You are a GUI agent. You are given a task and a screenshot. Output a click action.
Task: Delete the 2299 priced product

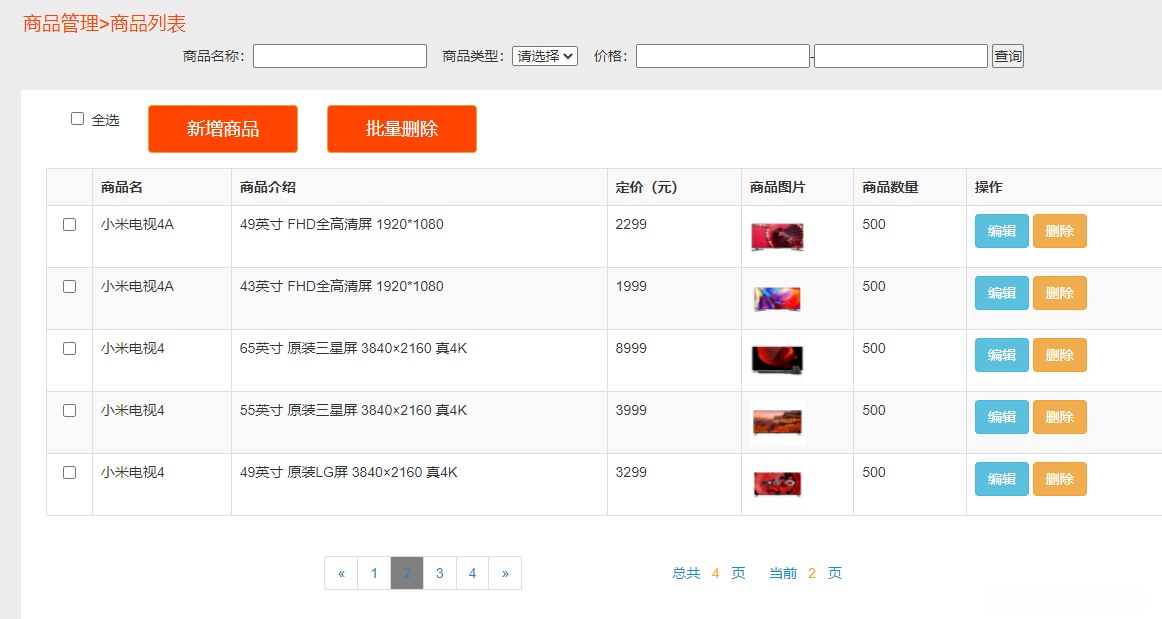click(1060, 231)
